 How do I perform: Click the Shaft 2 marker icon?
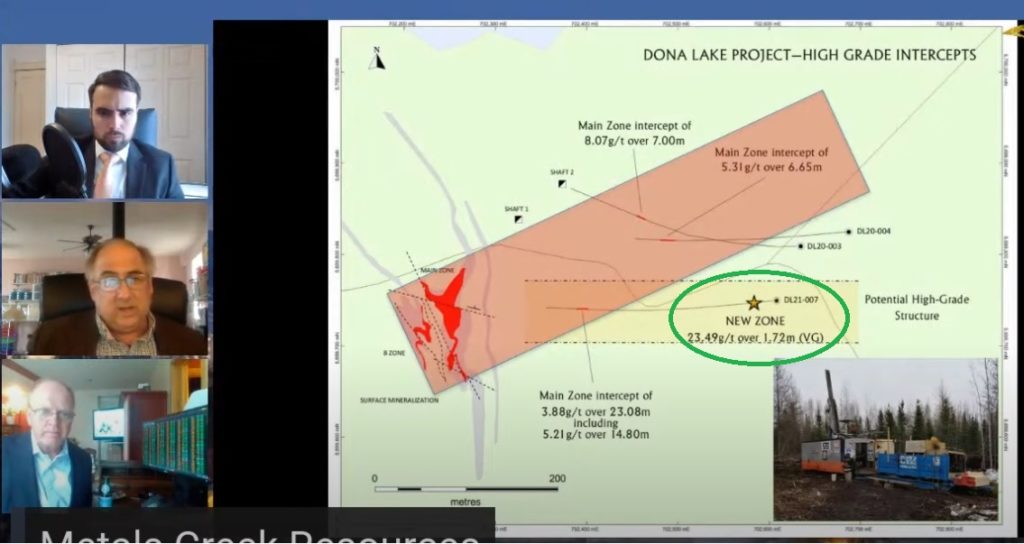[x=562, y=184]
